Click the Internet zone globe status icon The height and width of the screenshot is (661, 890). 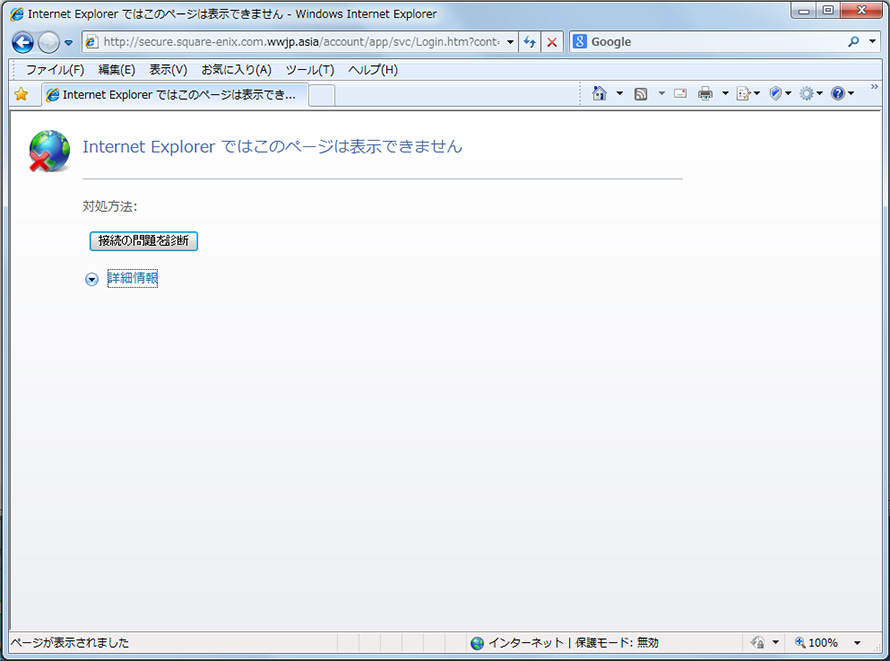[x=477, y=643]
